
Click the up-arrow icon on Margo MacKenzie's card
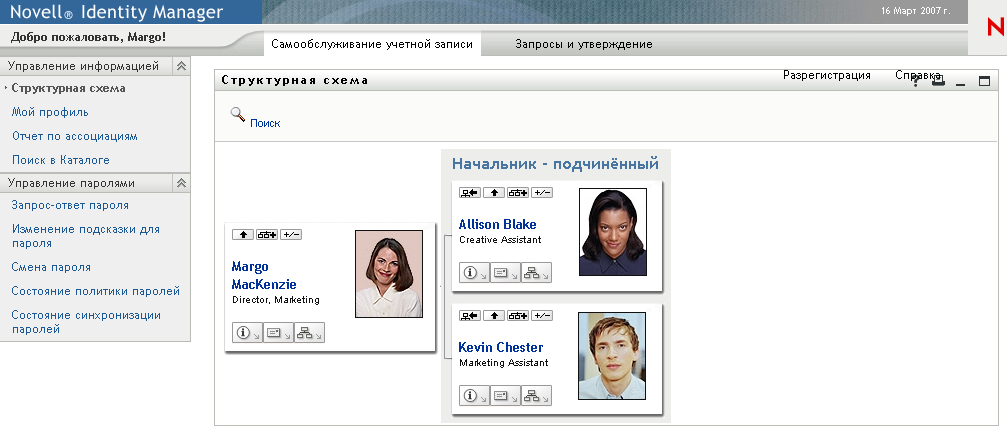pos(242,234)
